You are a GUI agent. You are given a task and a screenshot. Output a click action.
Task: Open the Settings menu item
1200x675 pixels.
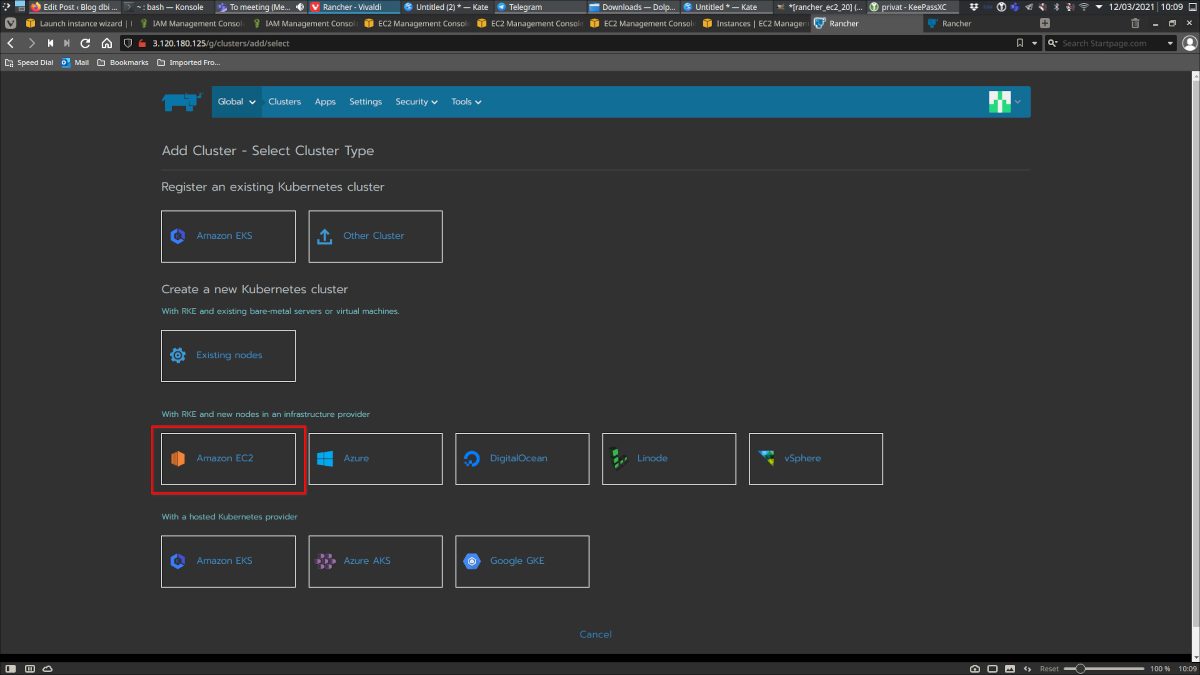coord(365,102)
